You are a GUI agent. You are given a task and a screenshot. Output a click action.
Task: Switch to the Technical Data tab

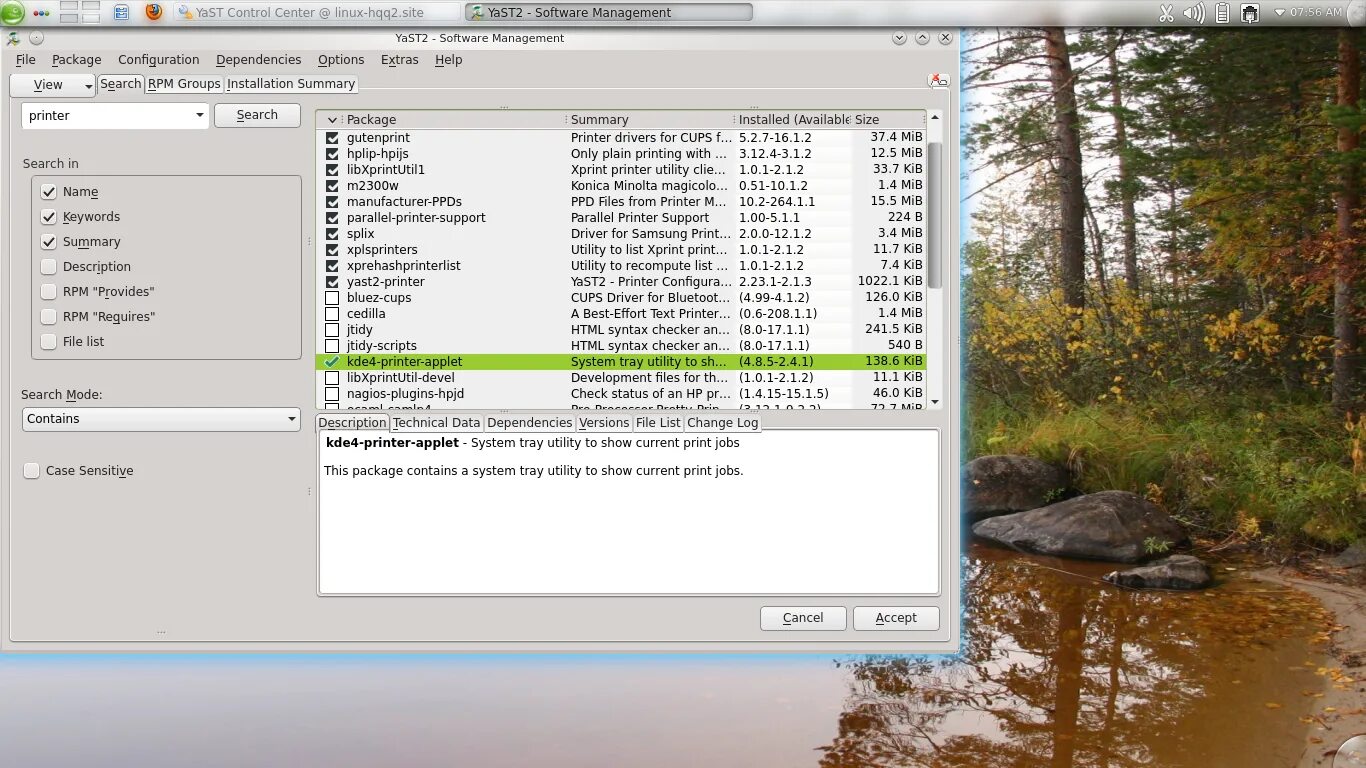coord(436,423)
